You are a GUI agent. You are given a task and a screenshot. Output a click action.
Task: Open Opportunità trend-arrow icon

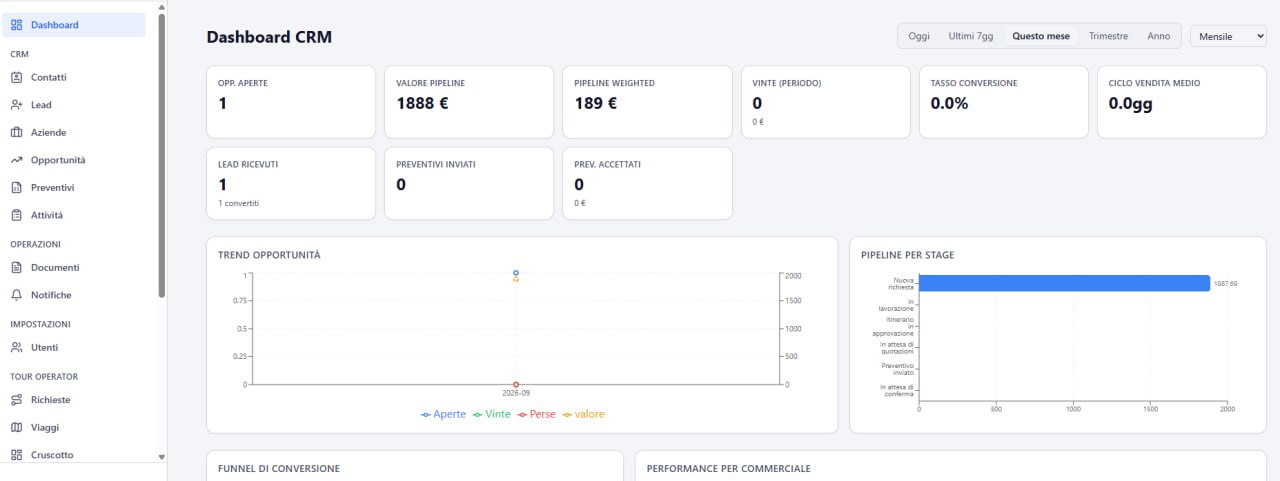16,160
